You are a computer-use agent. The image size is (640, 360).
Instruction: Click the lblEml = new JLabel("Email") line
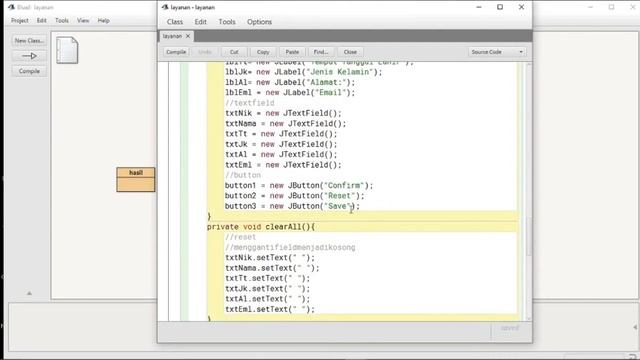click(x=290, y=93)
